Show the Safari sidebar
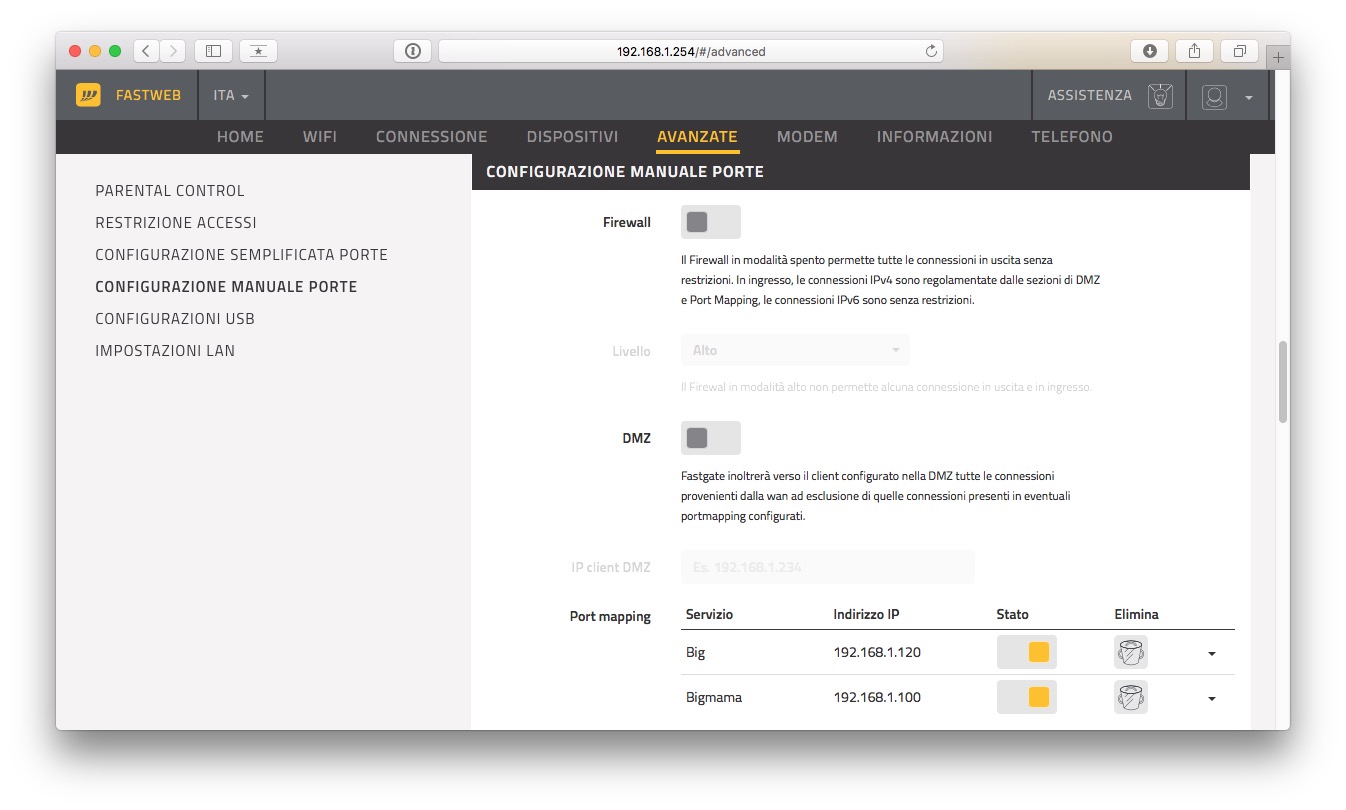1346x810 pixels. (x=213, y=51)
